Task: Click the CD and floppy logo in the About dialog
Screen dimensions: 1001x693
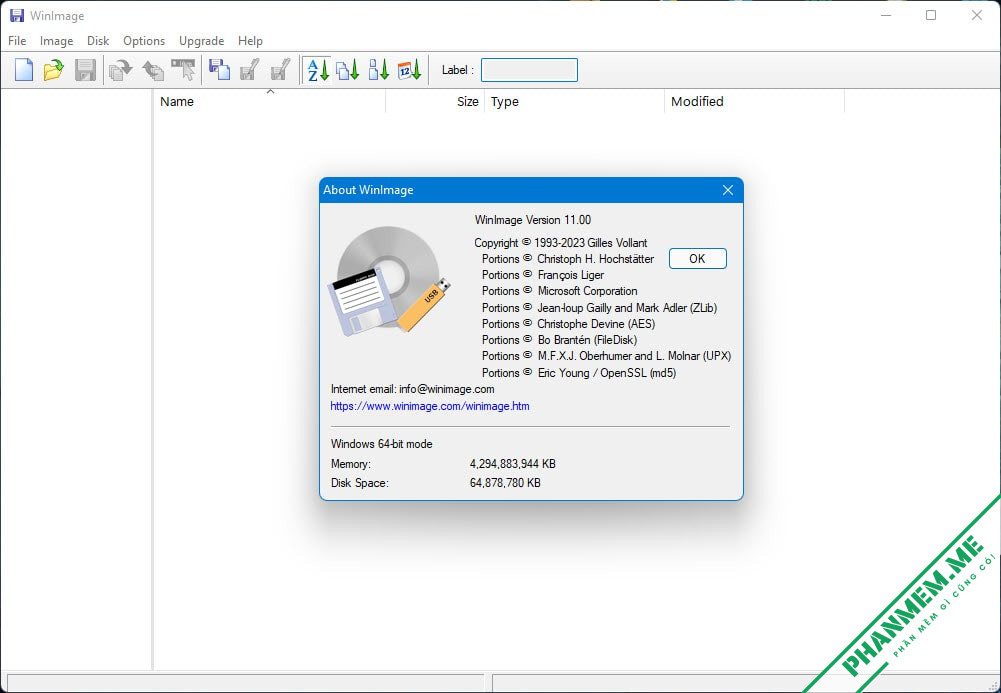Action: tap(389, 281)
